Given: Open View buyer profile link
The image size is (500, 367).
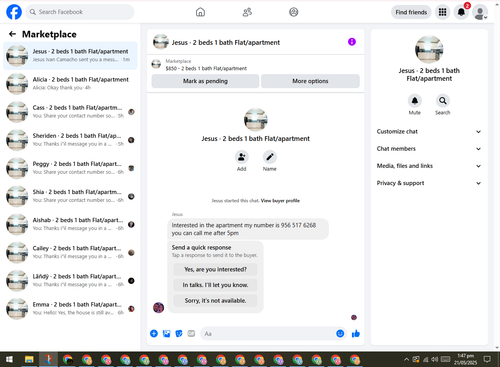Looking at the screenshot, I should point(280,201).
